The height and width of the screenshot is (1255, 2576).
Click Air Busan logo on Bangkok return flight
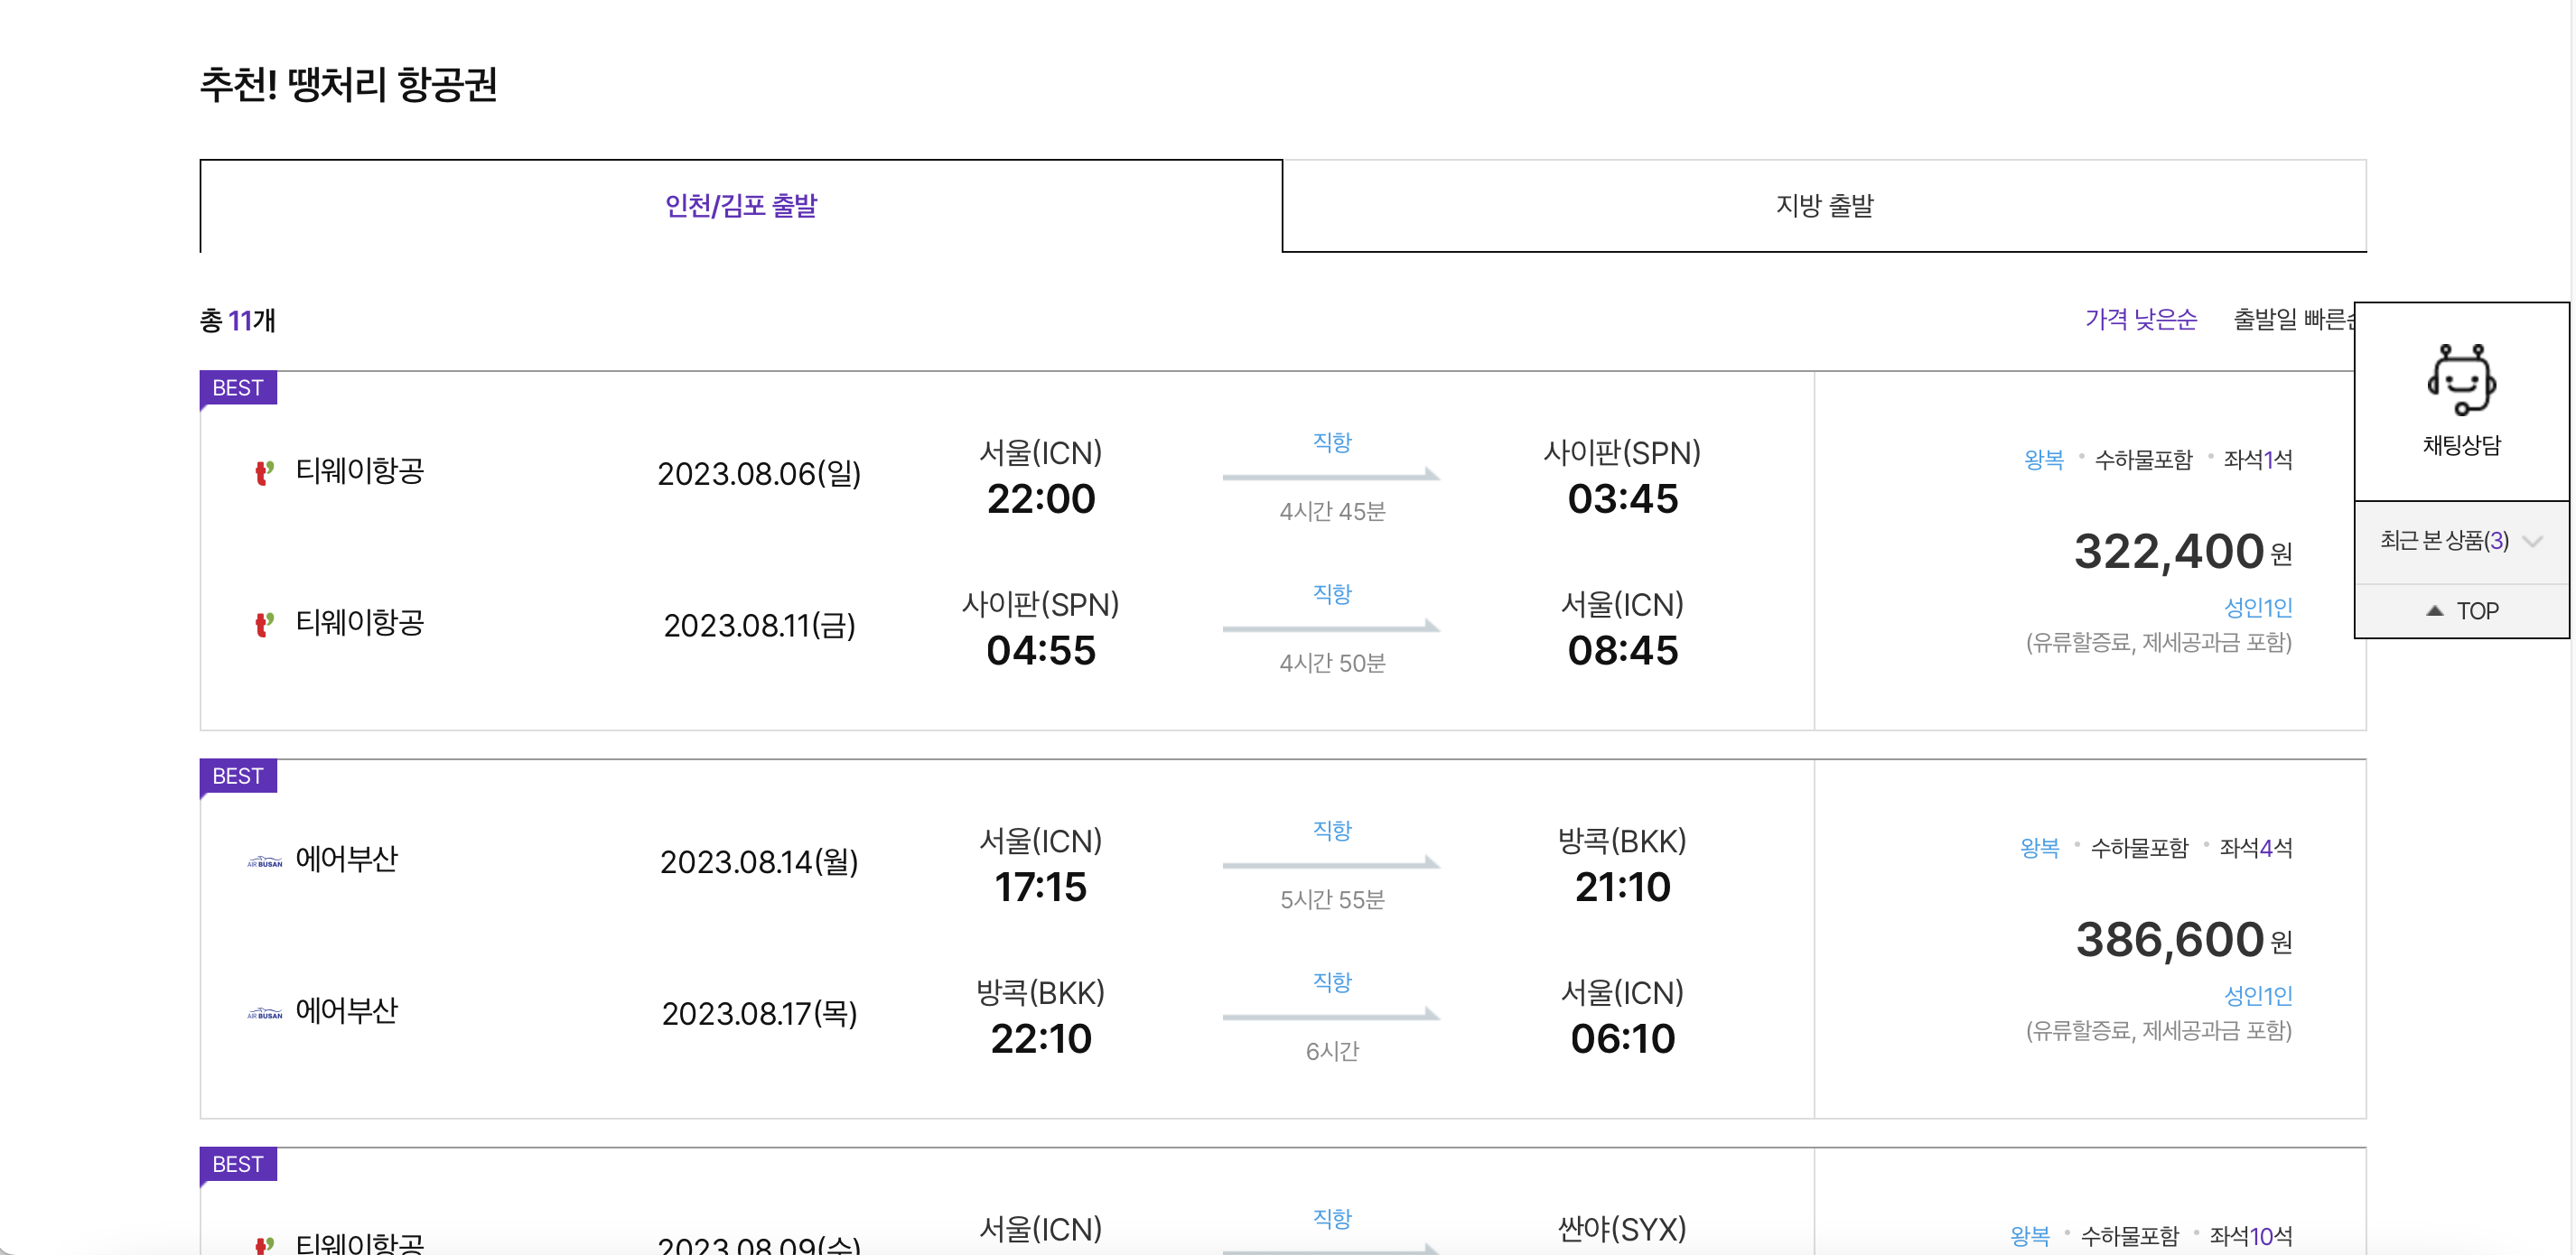264,1013
